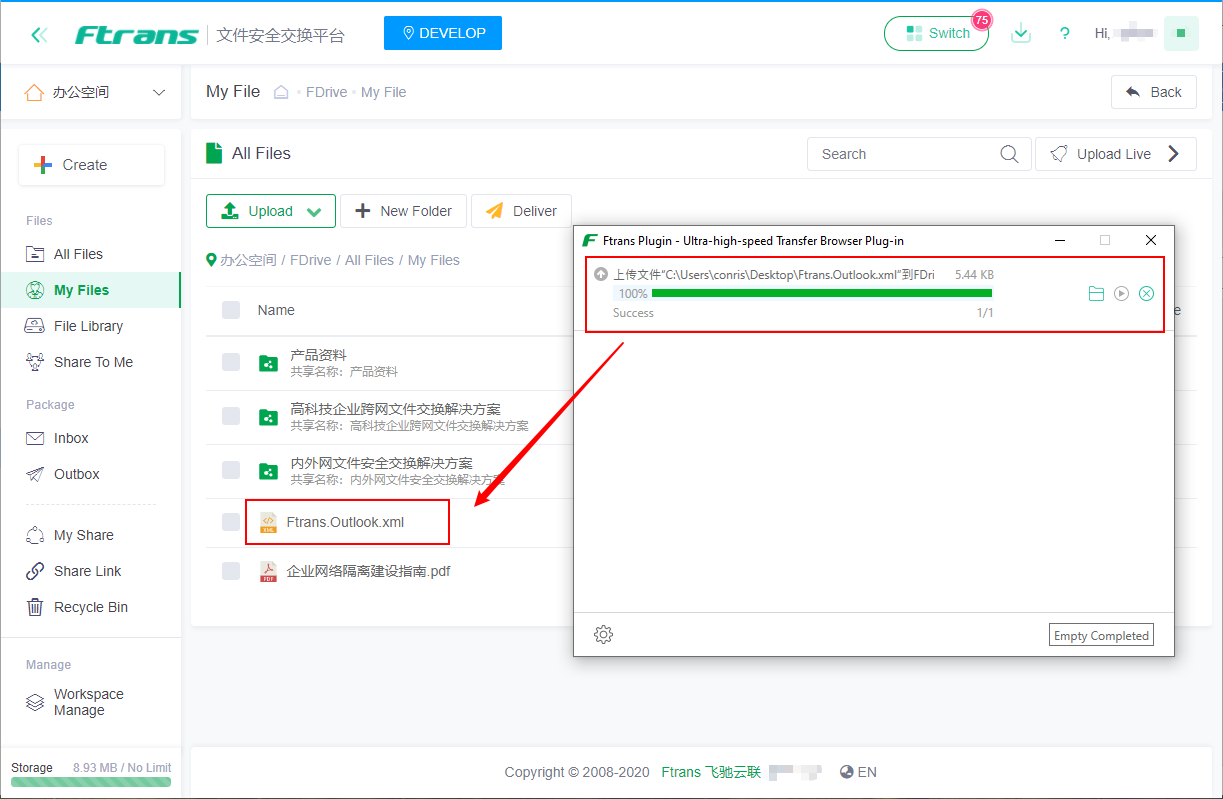The width and height of the screenshot is (1223, 799).
Task: Click the Upload Live button
Action: 1115,154
